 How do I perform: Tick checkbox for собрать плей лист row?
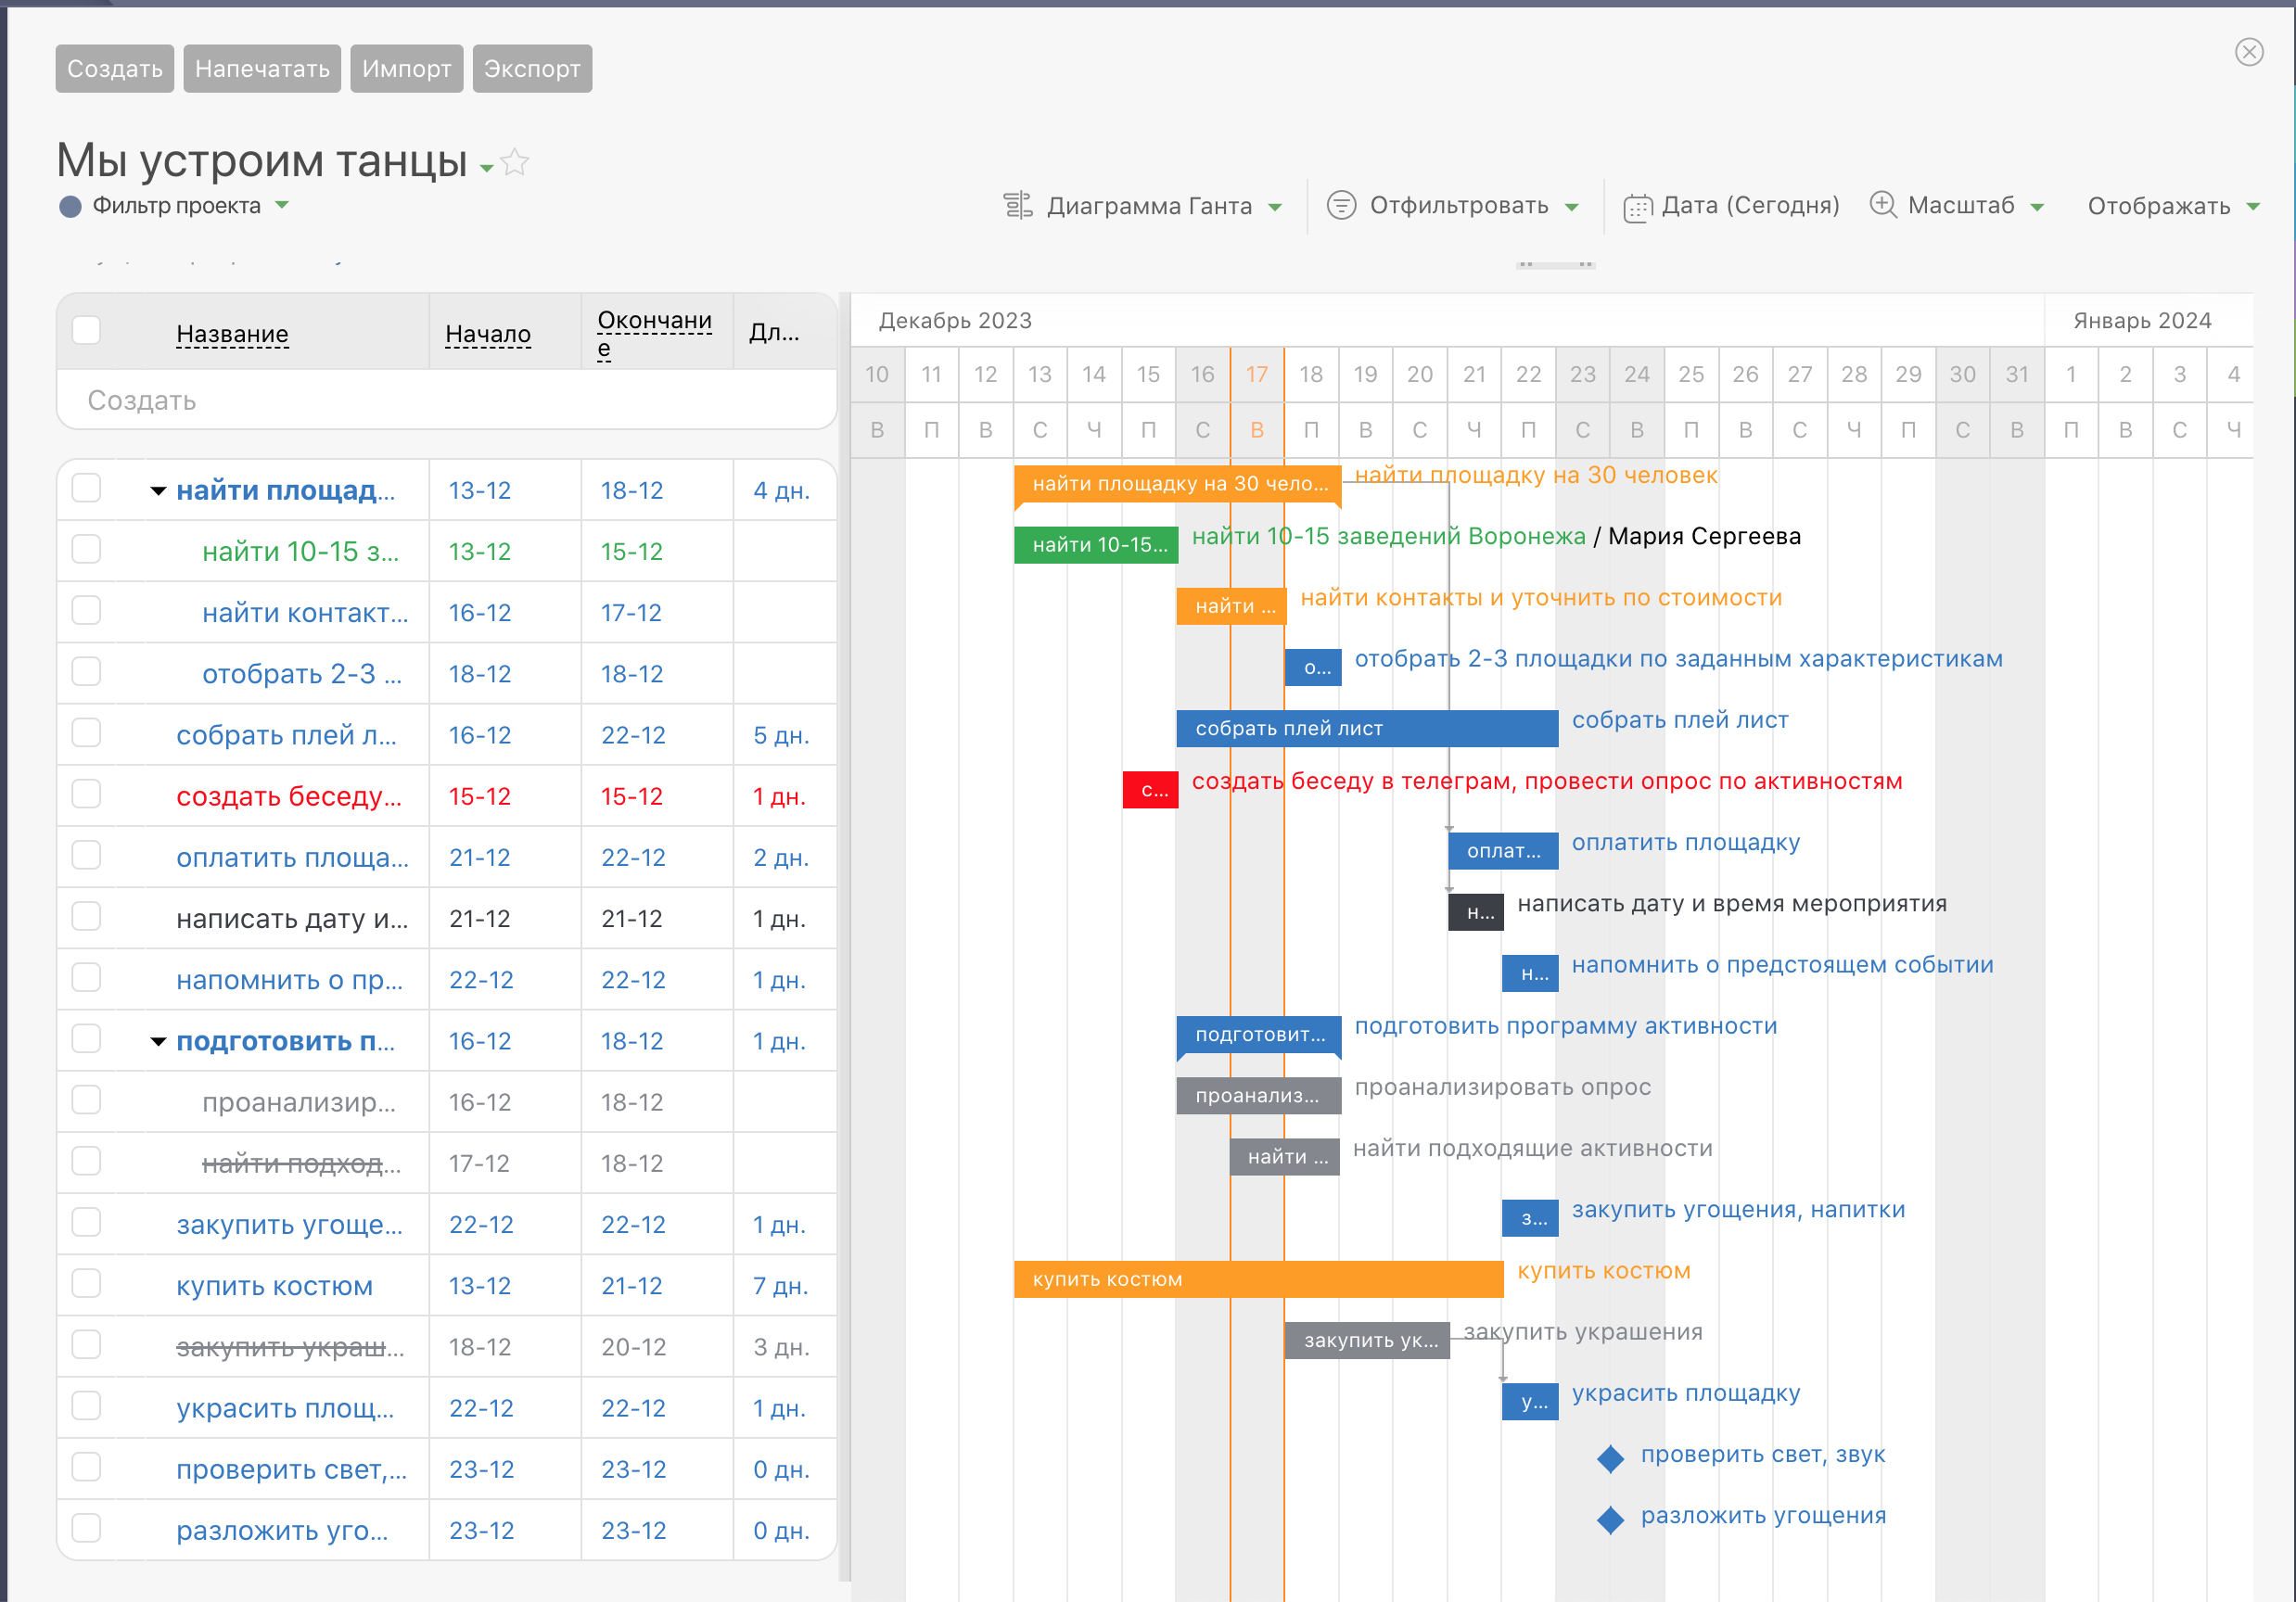[87, 734]
